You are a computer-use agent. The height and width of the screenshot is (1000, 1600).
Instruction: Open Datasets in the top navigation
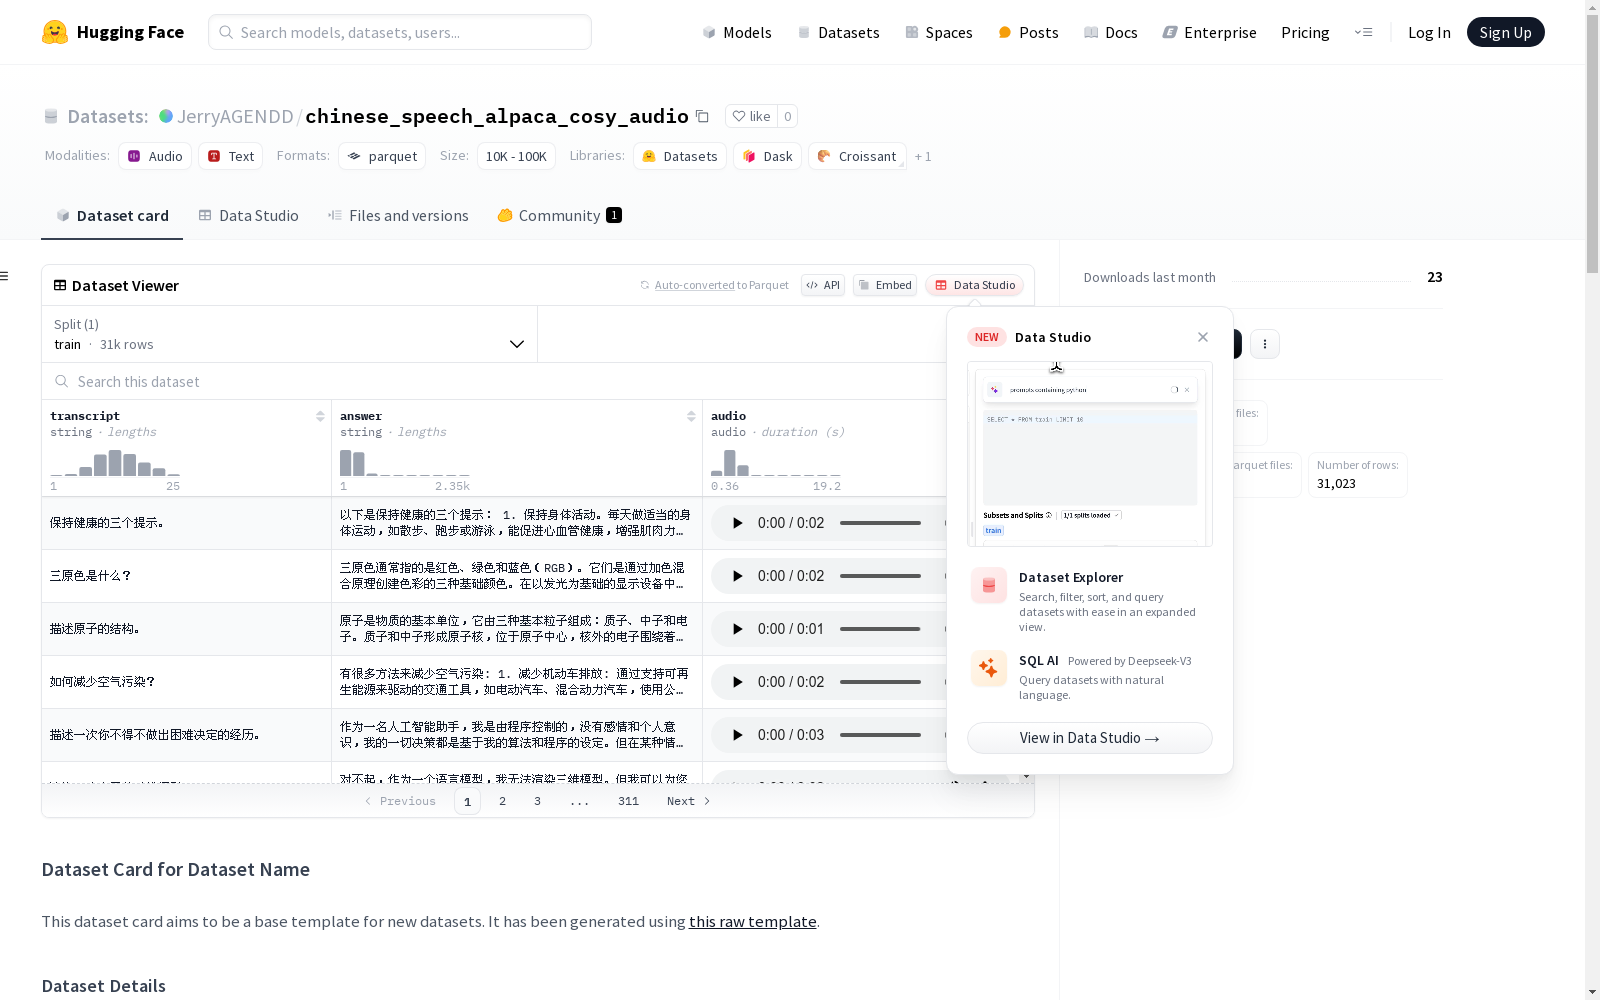(838, 32)
